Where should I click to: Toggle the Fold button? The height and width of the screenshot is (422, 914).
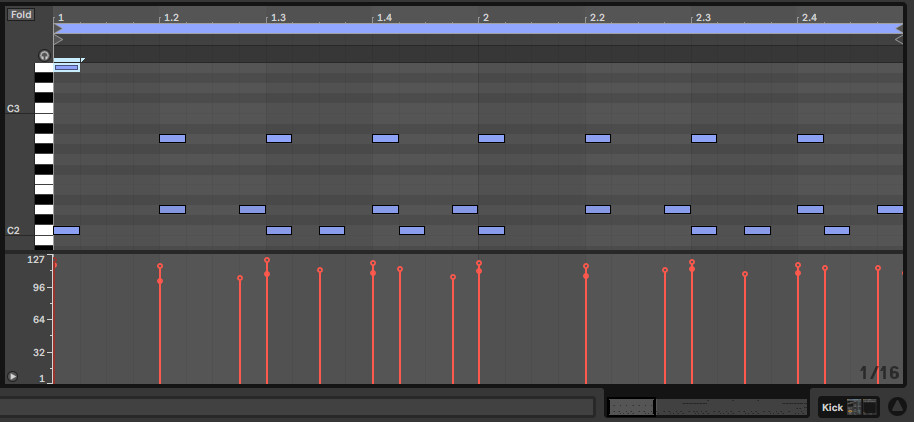21,15
